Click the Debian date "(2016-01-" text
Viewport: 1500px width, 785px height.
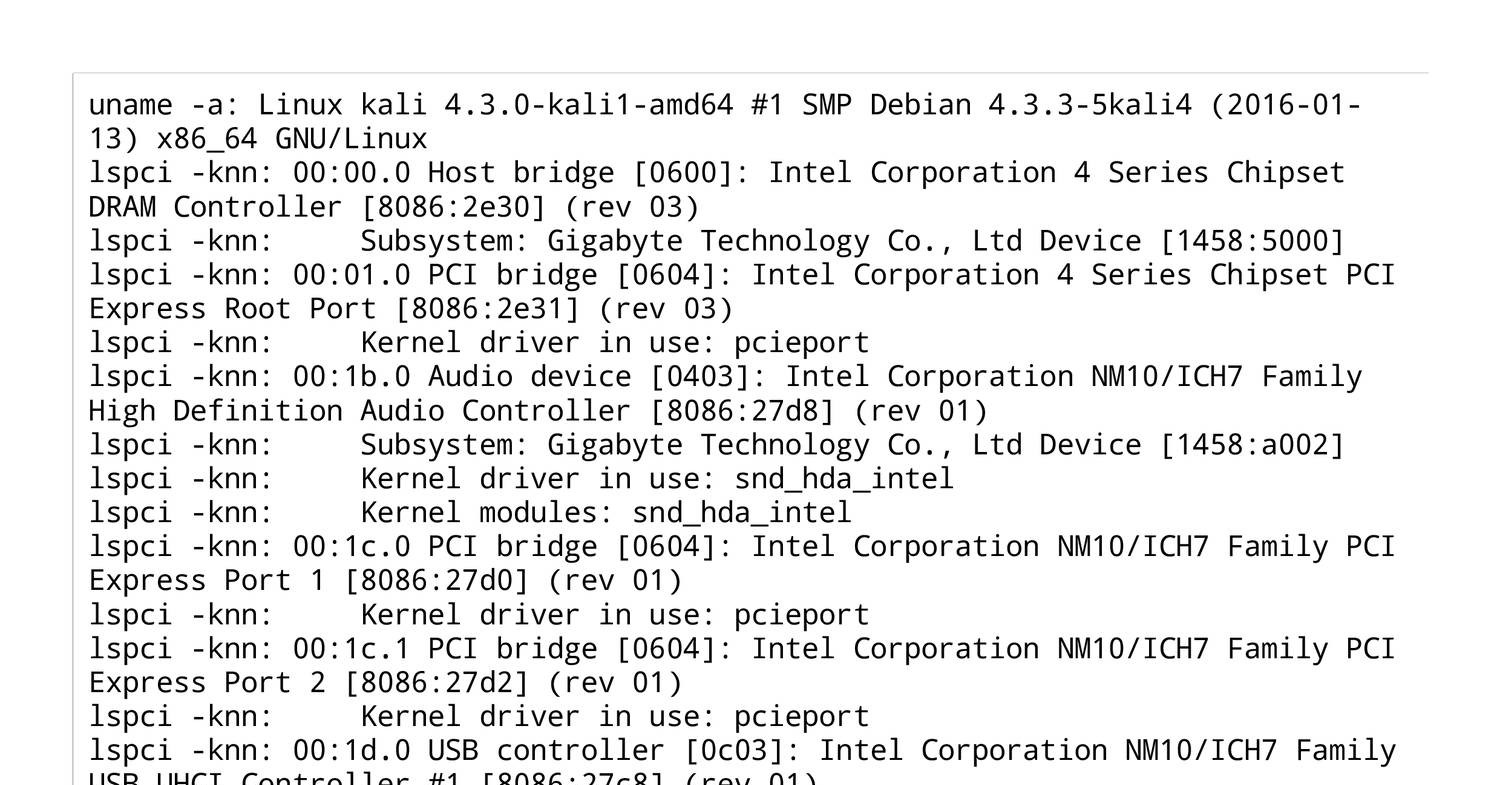pyautogui.click(x=1286, y=105)
